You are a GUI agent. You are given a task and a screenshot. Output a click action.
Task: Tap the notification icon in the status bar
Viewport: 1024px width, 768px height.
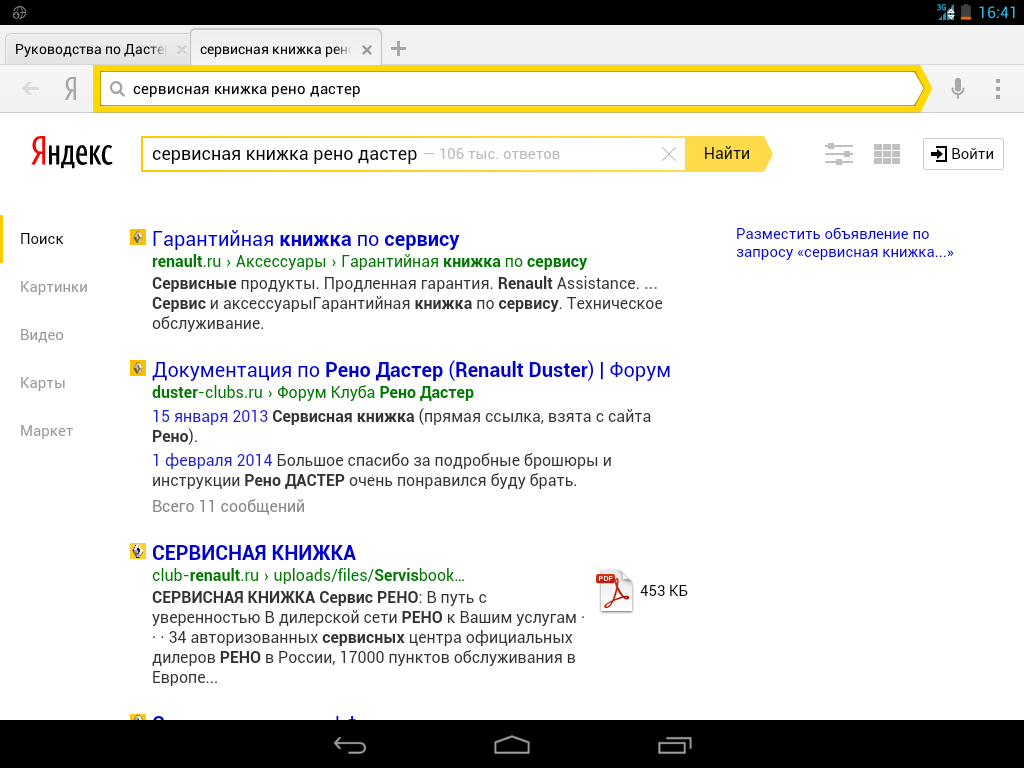click(20, 12)
